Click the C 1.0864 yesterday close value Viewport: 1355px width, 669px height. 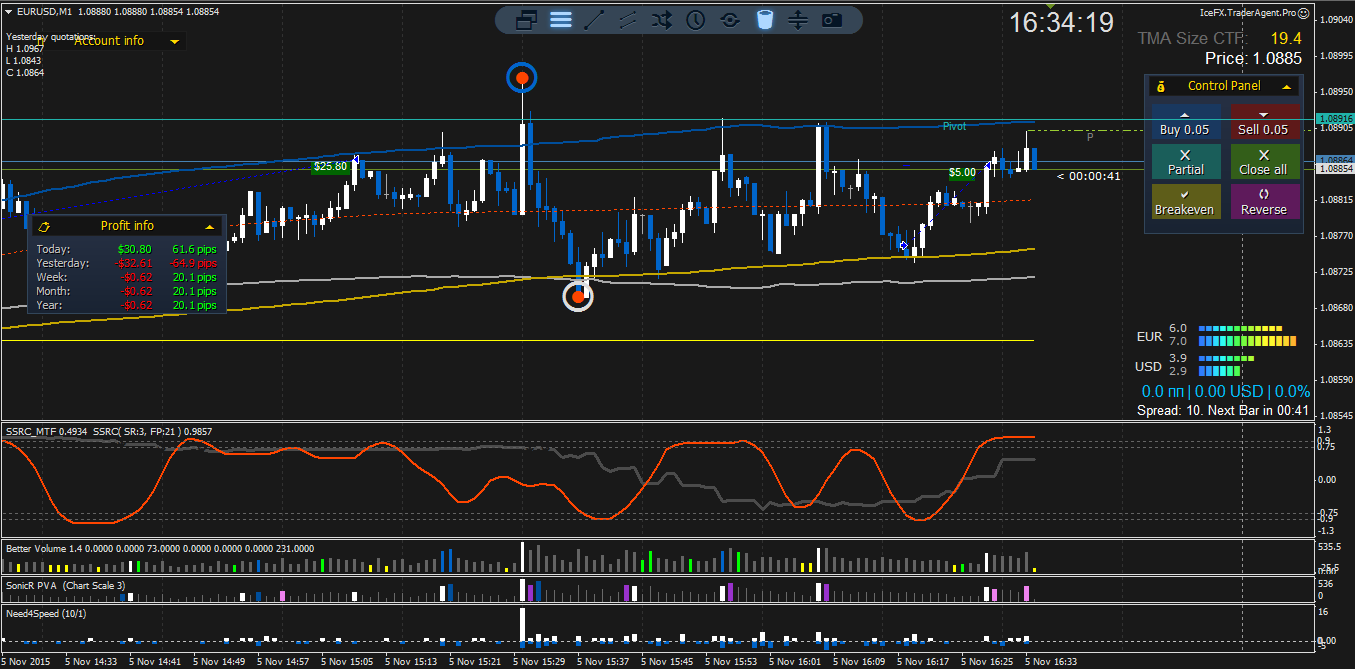(x=24, y=72)
